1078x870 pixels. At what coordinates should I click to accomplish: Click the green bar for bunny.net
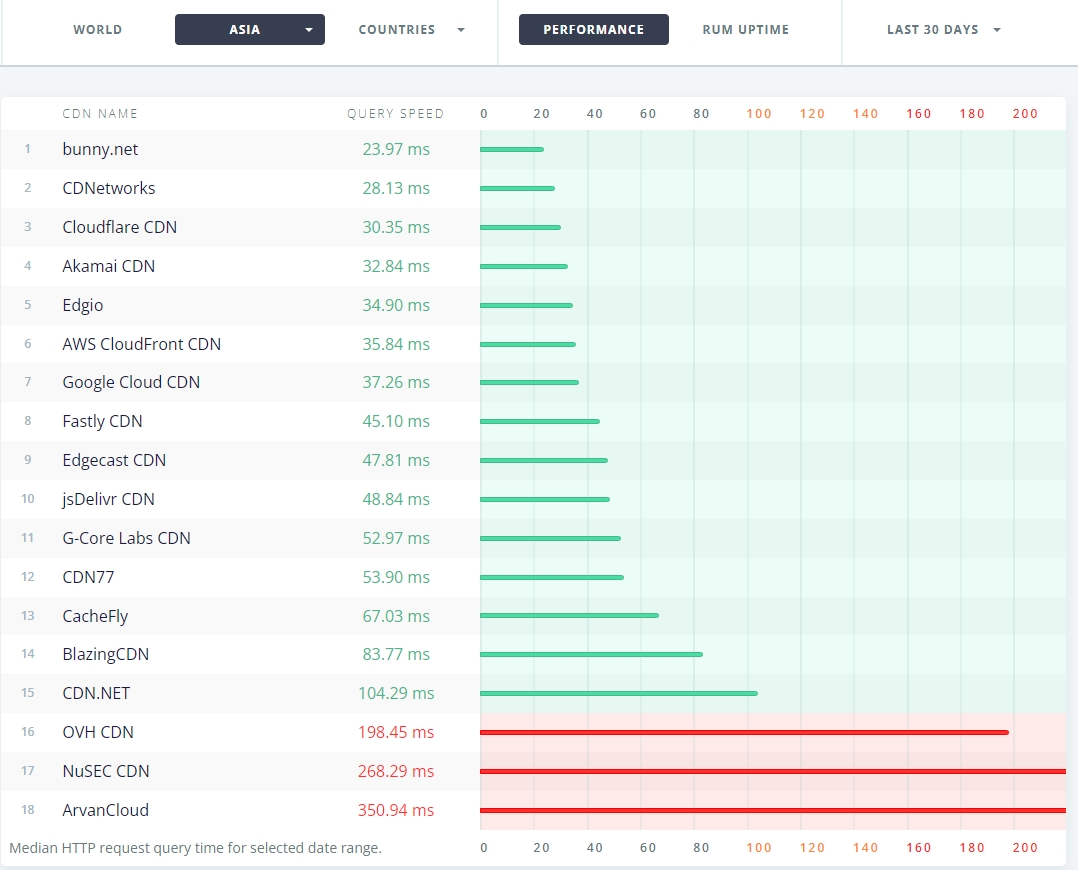(512, 149)
